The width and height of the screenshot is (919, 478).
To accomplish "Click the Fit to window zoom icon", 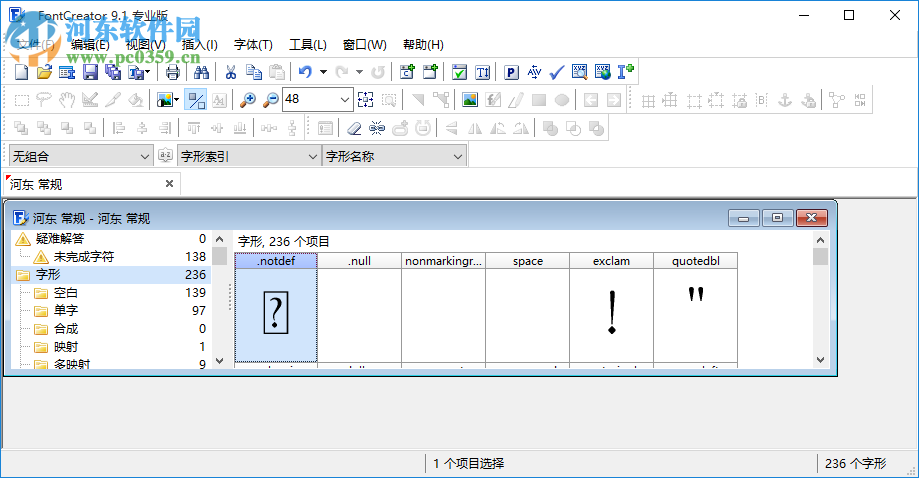I will [x=366, y=100].
